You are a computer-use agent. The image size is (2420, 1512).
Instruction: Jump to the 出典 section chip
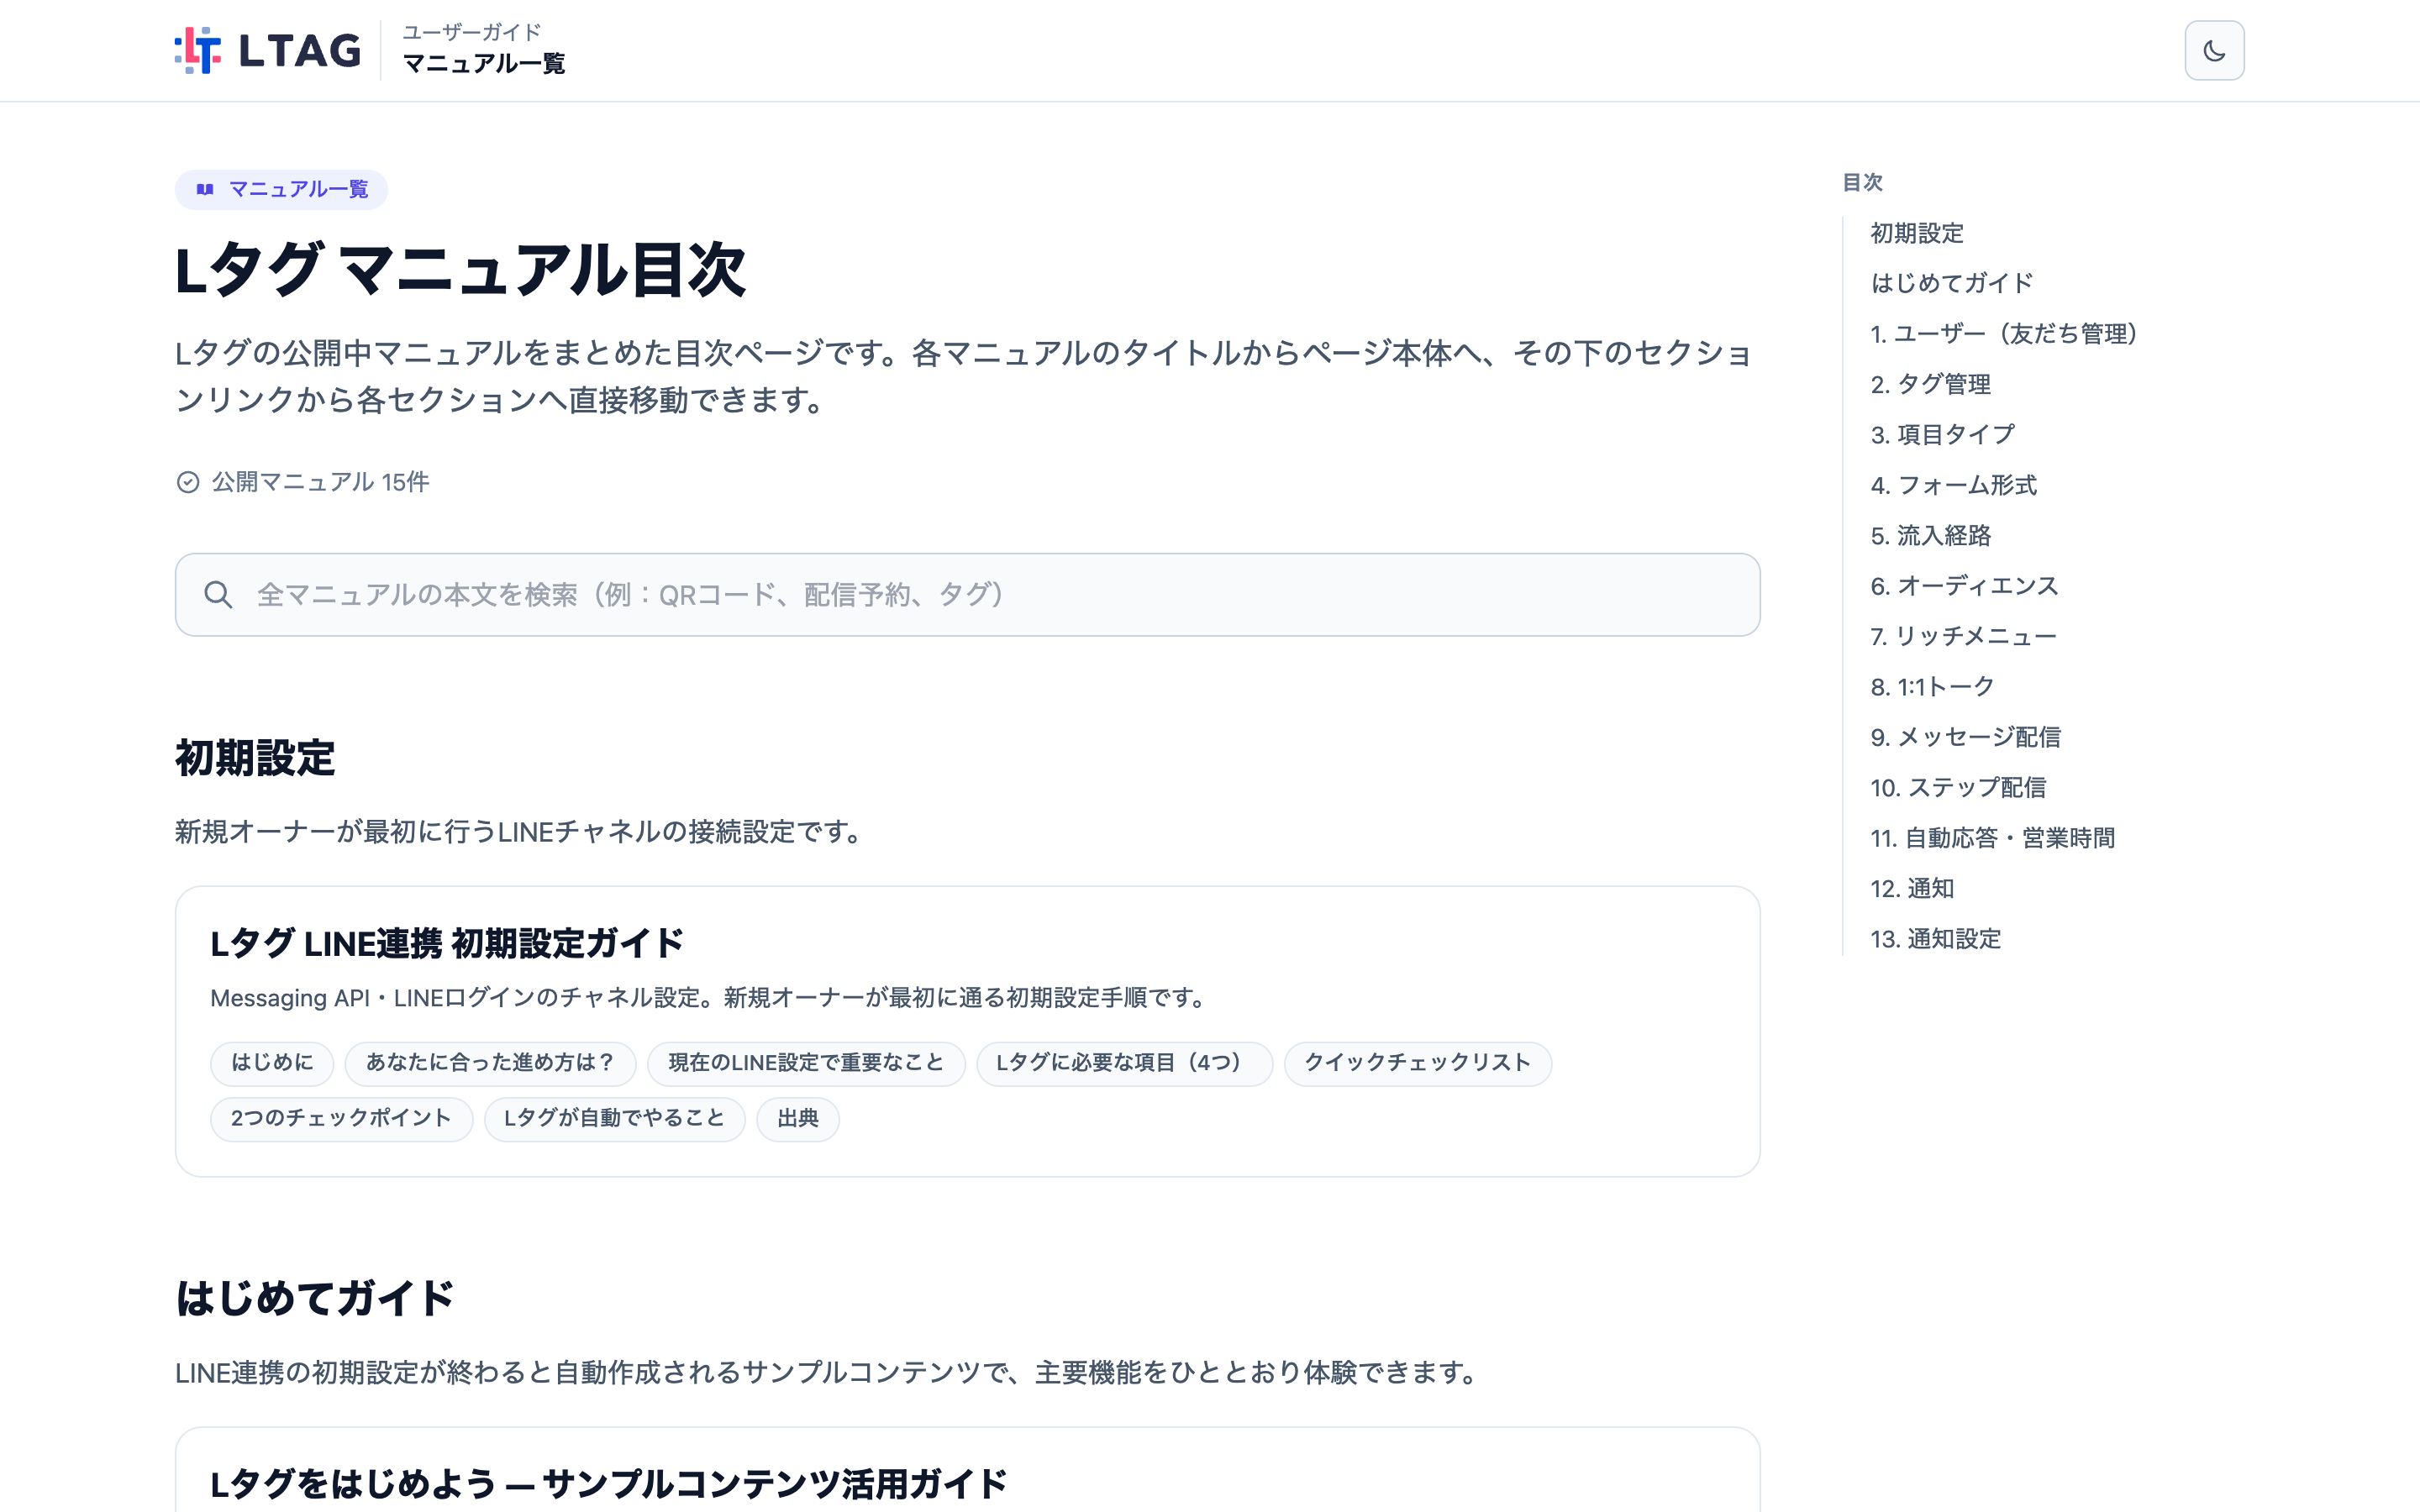[798, 1118]
